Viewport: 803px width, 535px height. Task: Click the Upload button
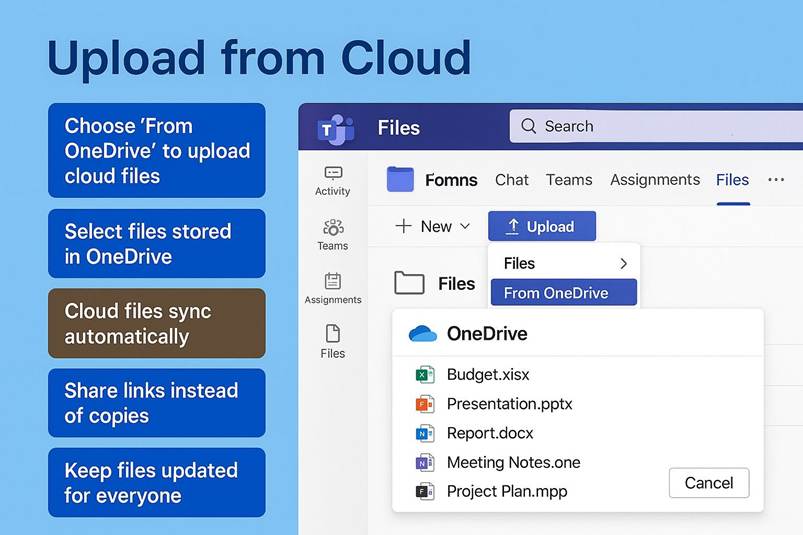tap(541, 226)
